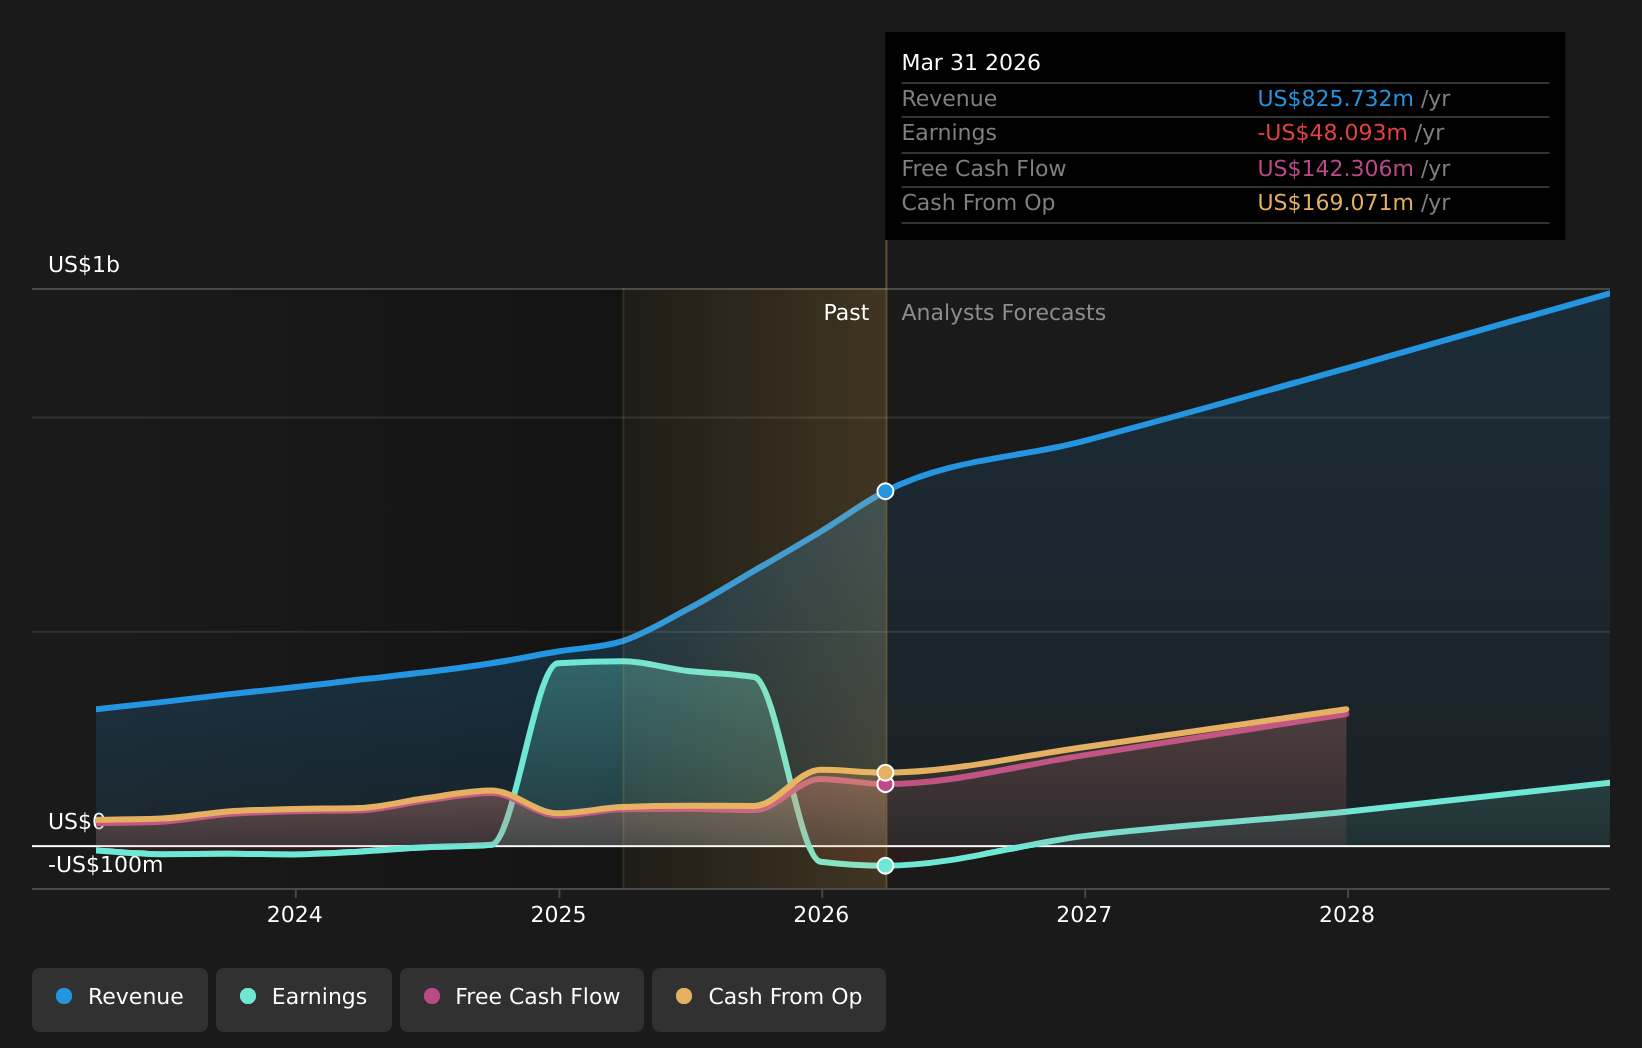
Task: Click the US$825.732m revenue value
Action: [1335, 99]
